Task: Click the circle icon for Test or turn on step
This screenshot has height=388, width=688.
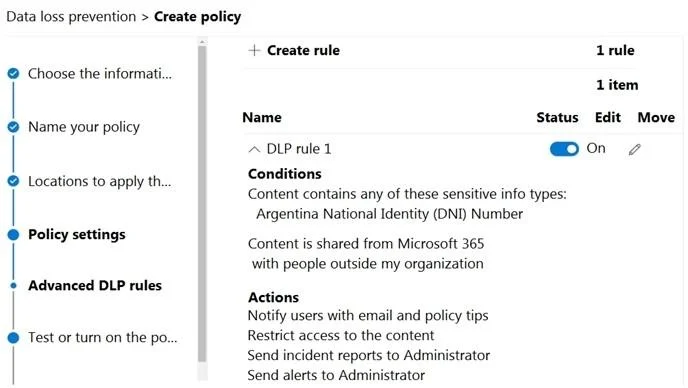Action: tap(14, 338)
